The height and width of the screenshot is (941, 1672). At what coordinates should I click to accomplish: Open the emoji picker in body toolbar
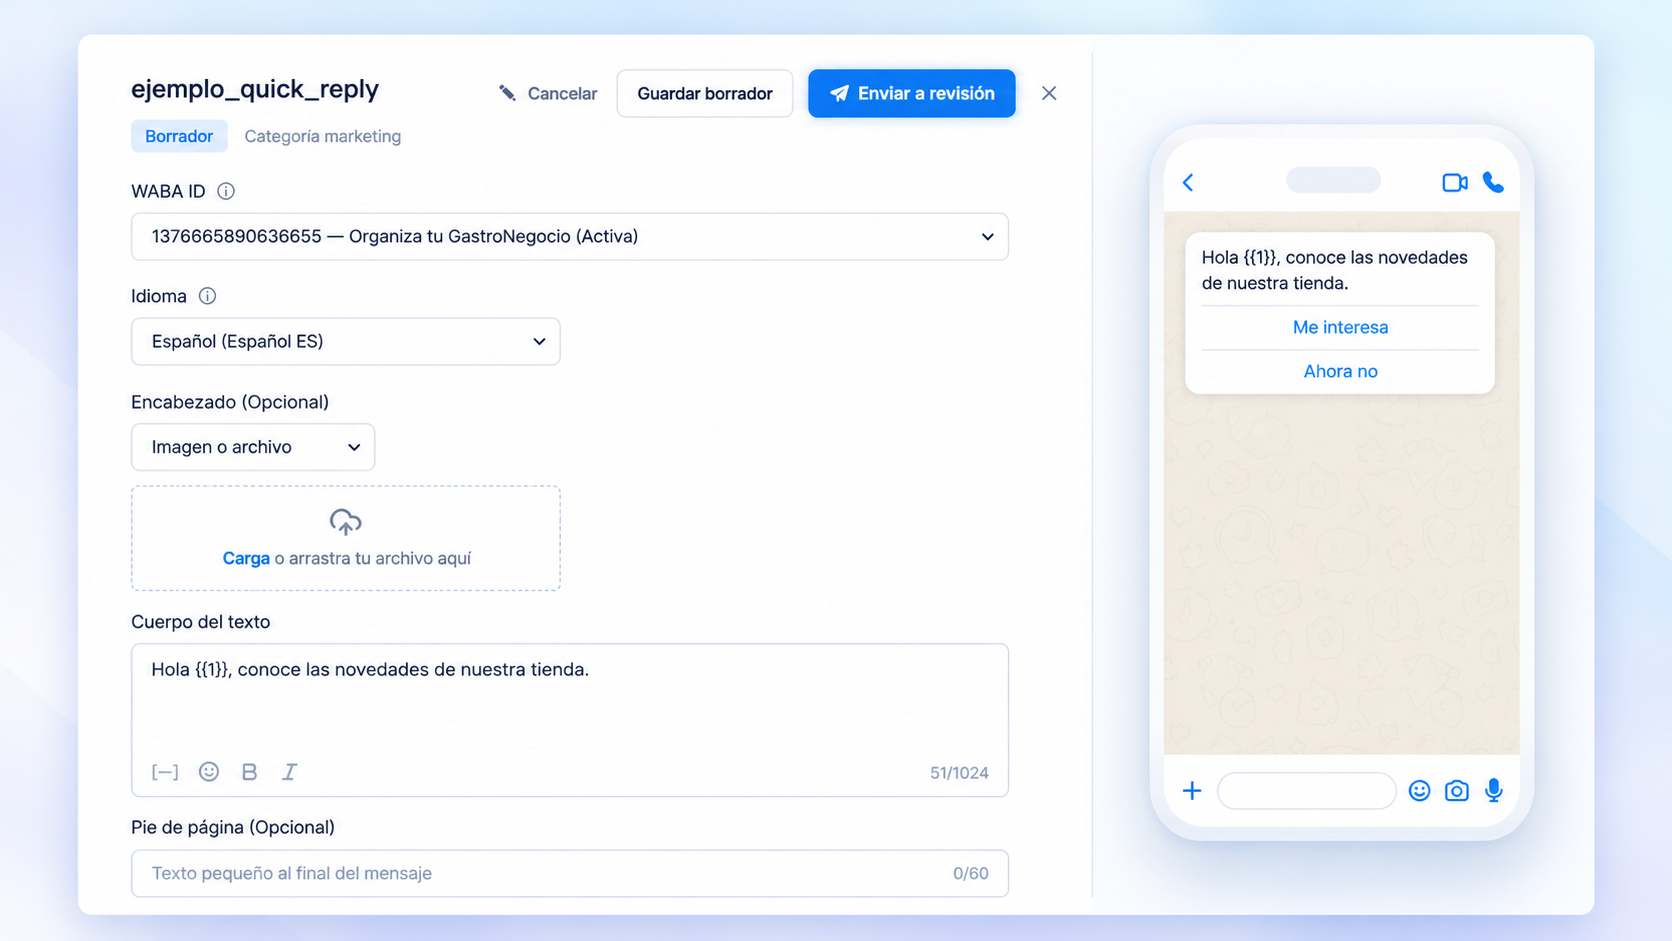[x=209, y=771]
